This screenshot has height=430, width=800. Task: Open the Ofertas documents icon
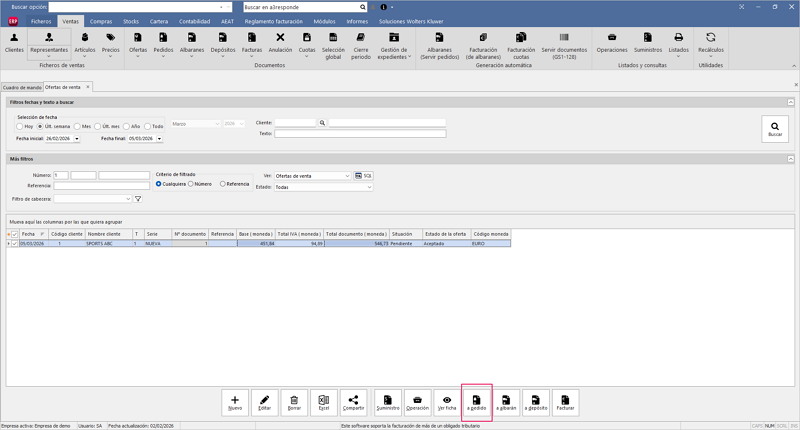coord(138,43)
